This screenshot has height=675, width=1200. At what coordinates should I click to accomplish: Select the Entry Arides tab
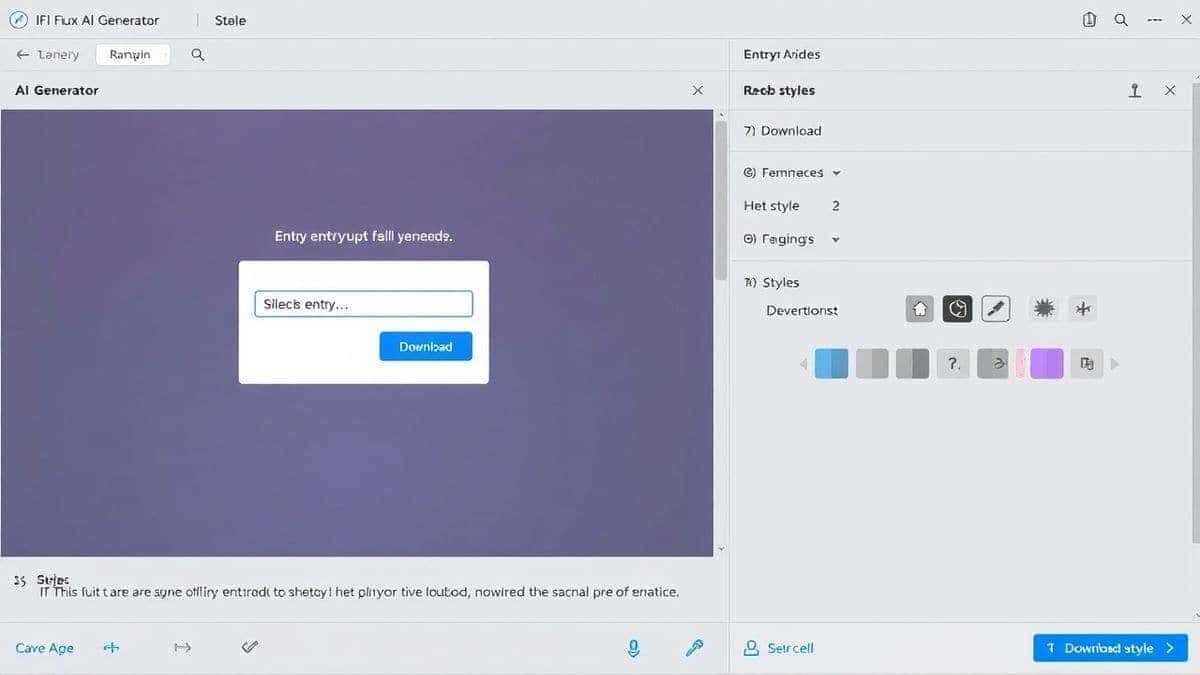click(782, 55)
